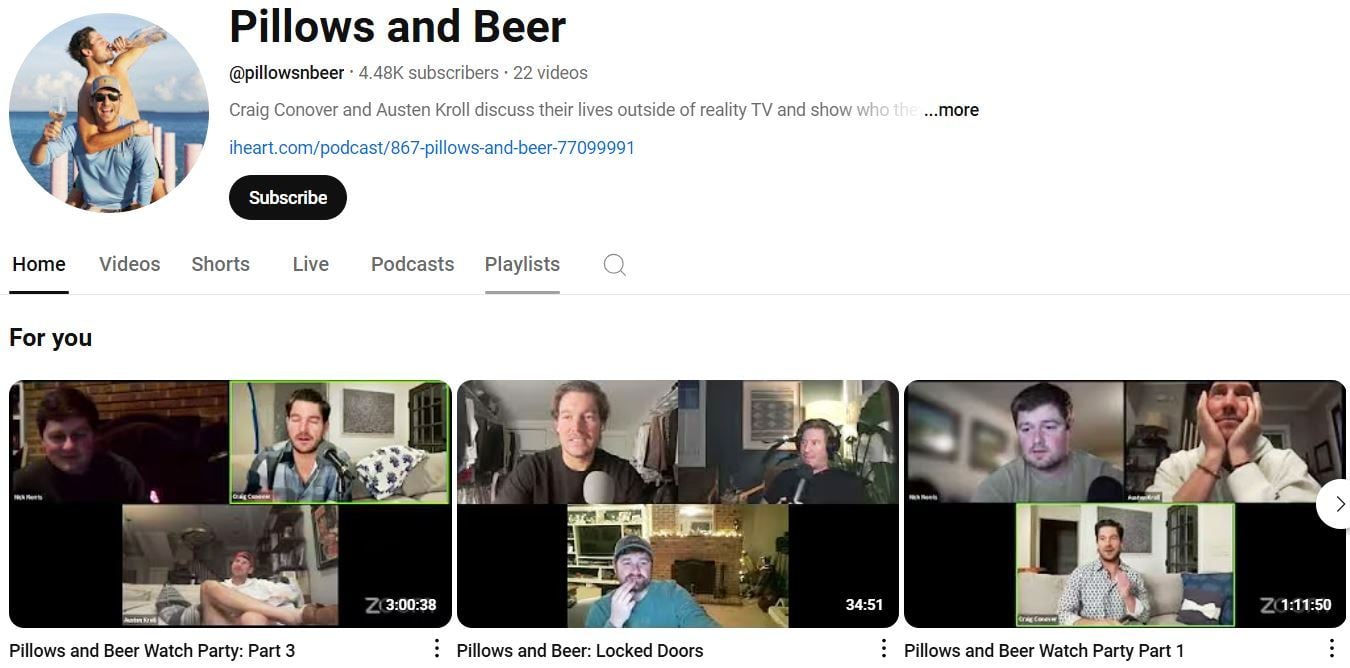Open the iheart.com podcast link
This screenshot has width=1350, height=668.
coord(432,147)
